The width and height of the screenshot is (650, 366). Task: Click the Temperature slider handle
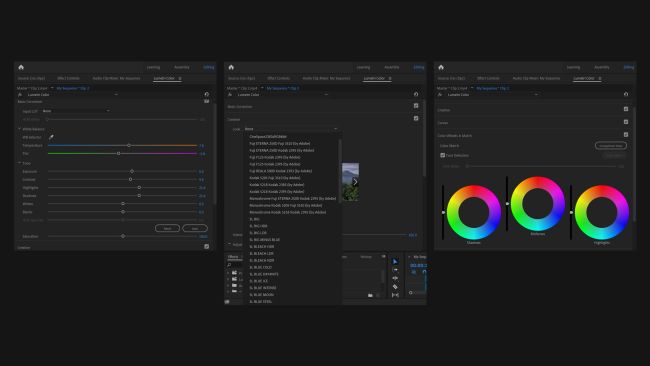(x=129, y=145)
